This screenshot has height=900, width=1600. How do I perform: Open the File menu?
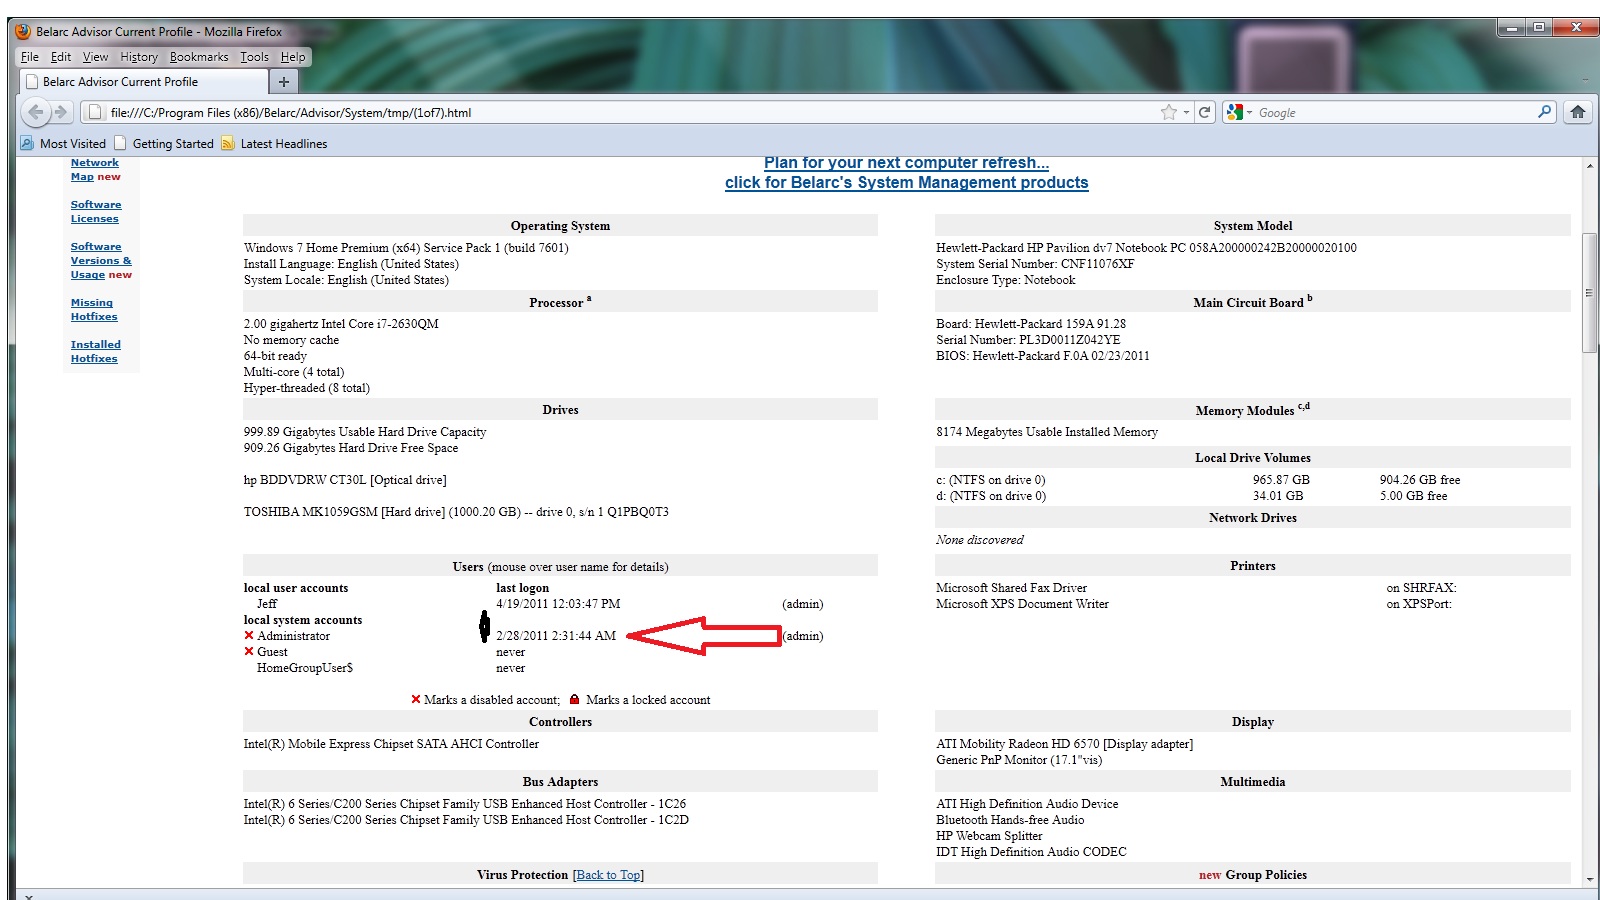point(30,57)
